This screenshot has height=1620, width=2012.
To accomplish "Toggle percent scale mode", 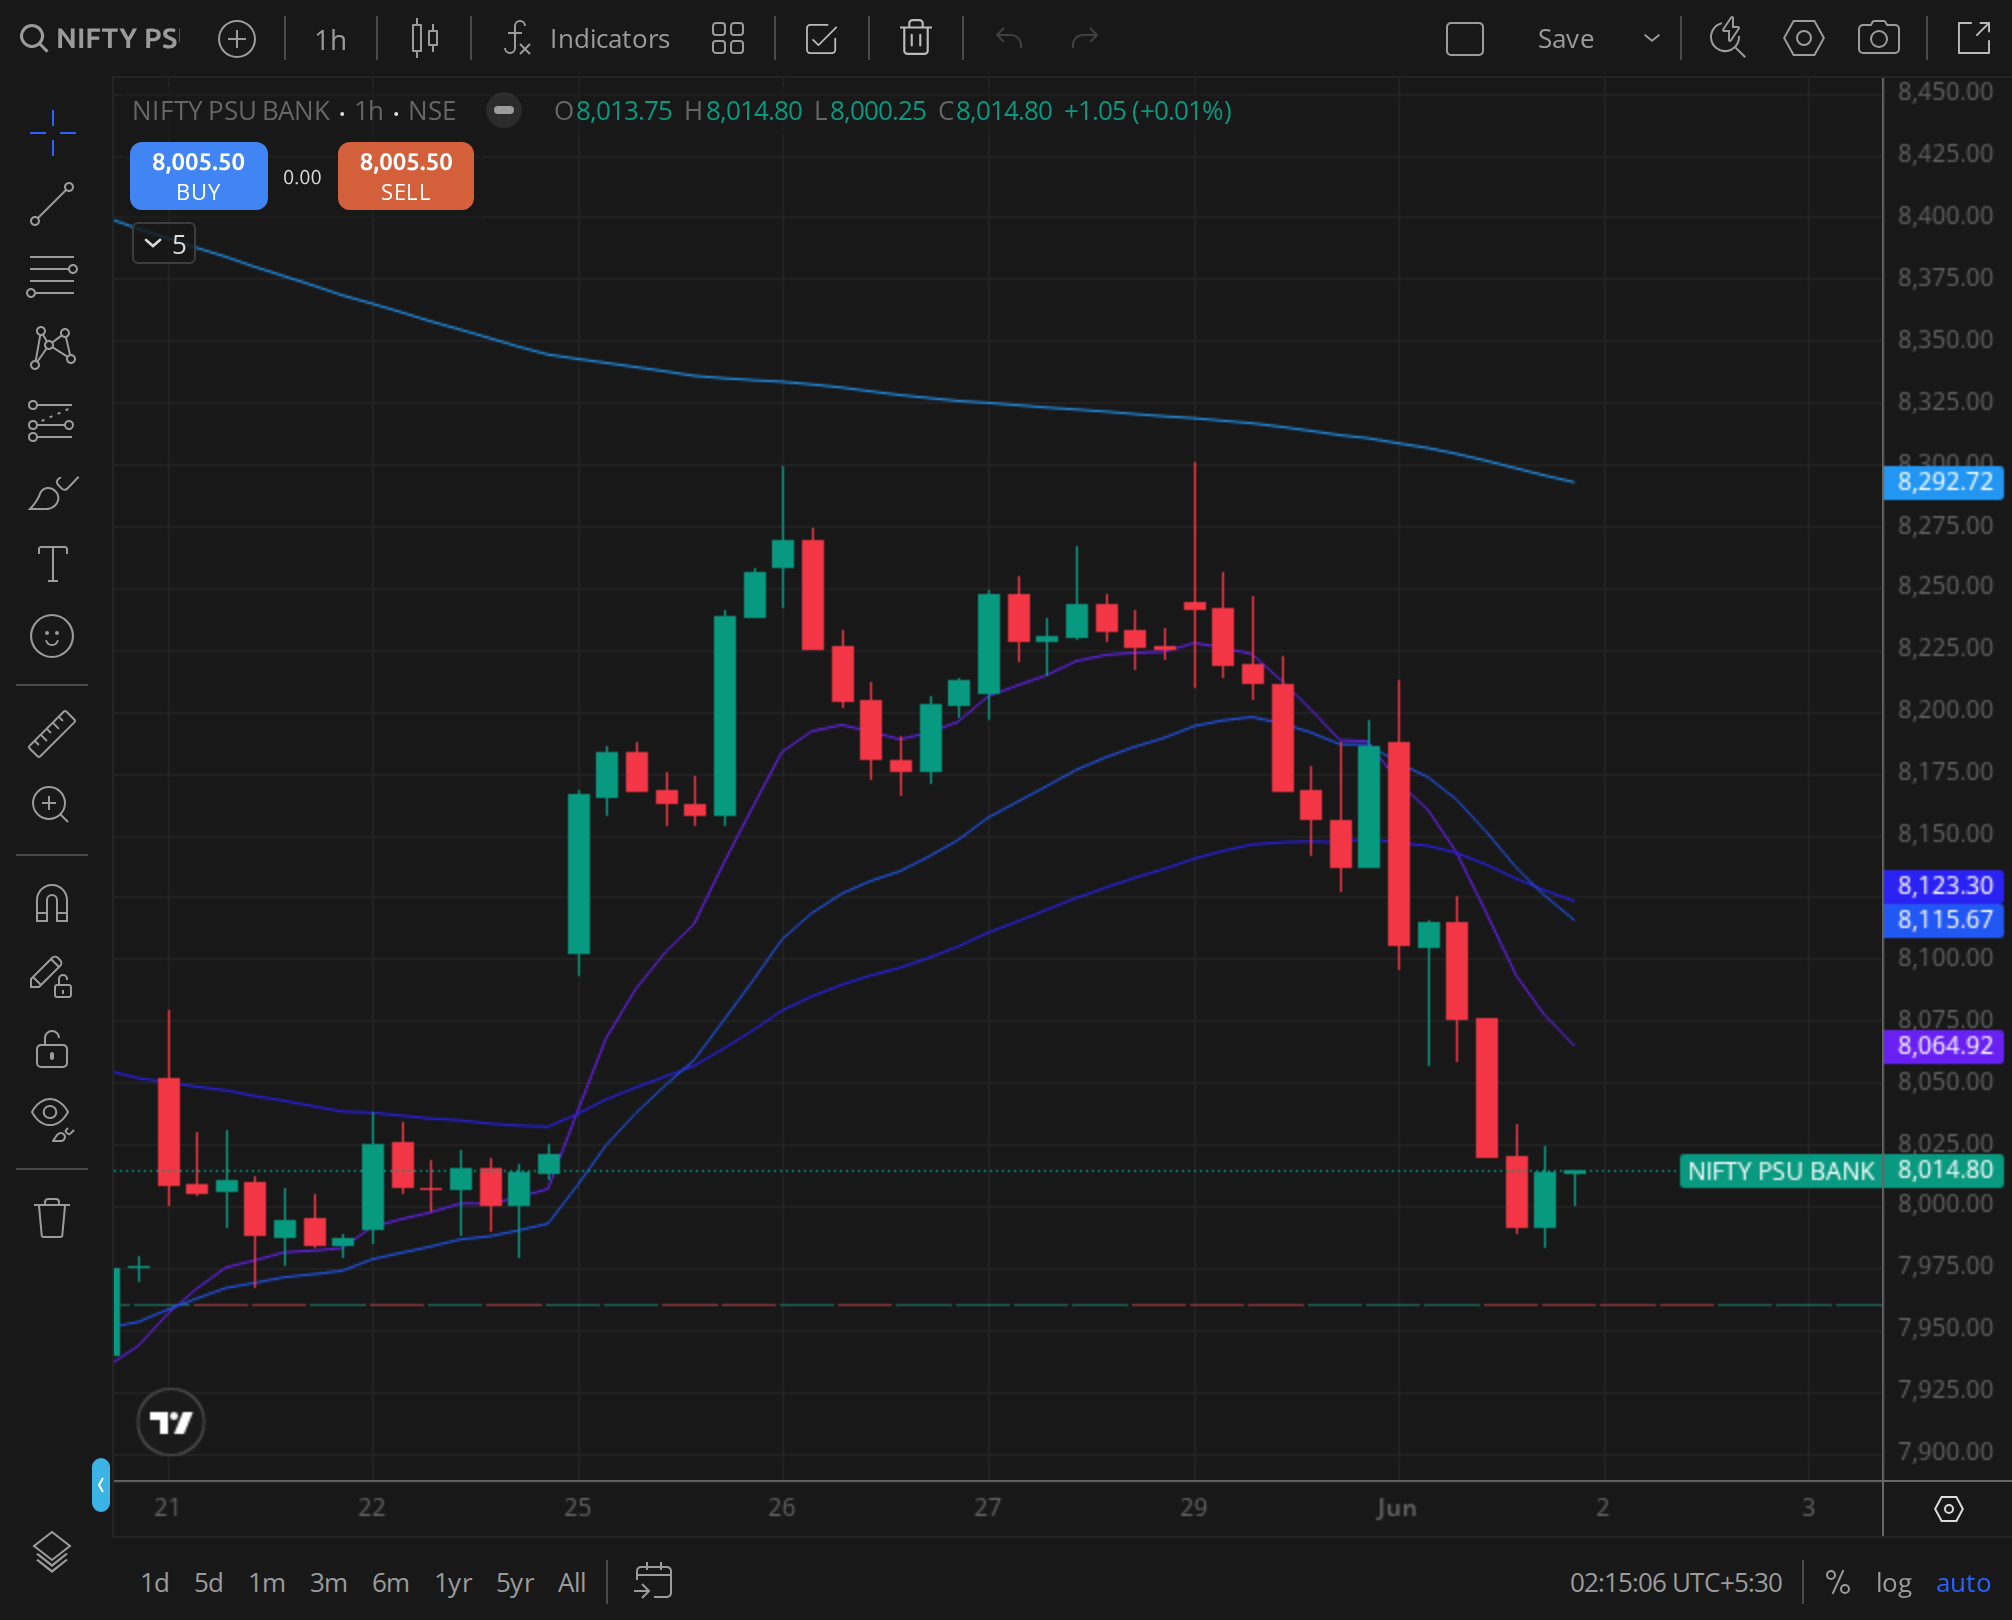I will point(1837,1583).
